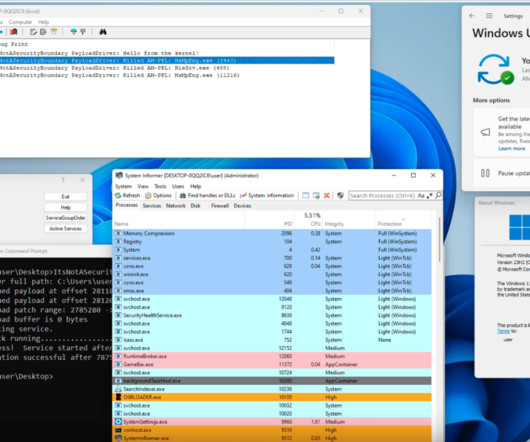
Task: Click the megaphone icon beside Get the latest updates
Action: tap(485, 132)
